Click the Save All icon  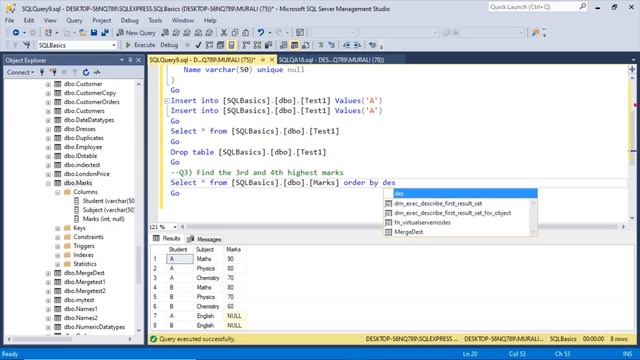[x=105, y=33]
